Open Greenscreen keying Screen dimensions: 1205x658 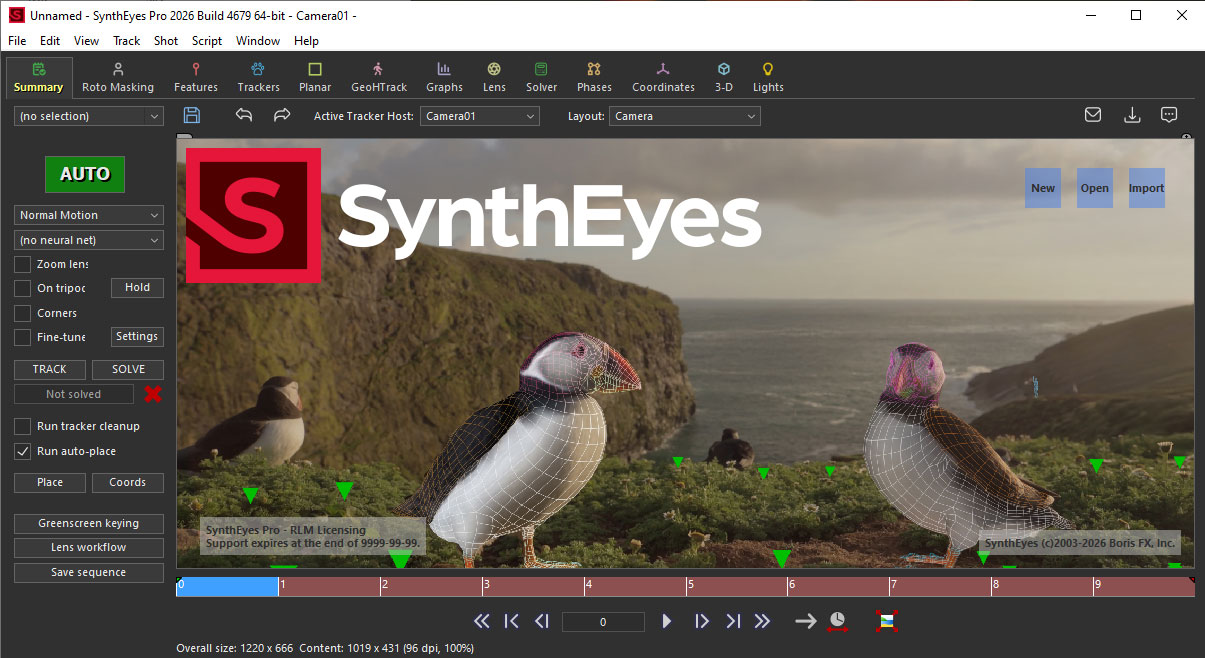coord(89,523)
